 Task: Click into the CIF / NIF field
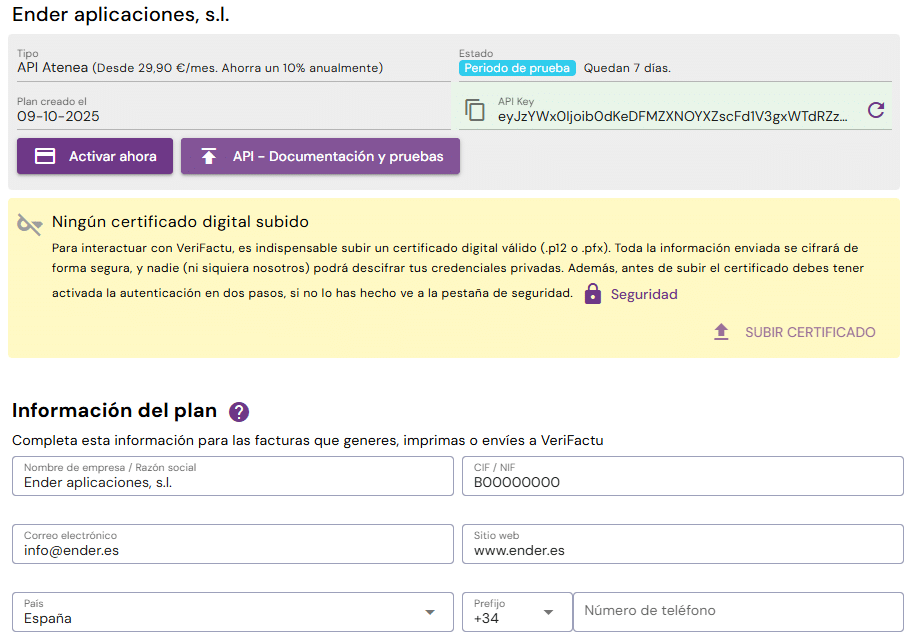click(x=680, y=482)
